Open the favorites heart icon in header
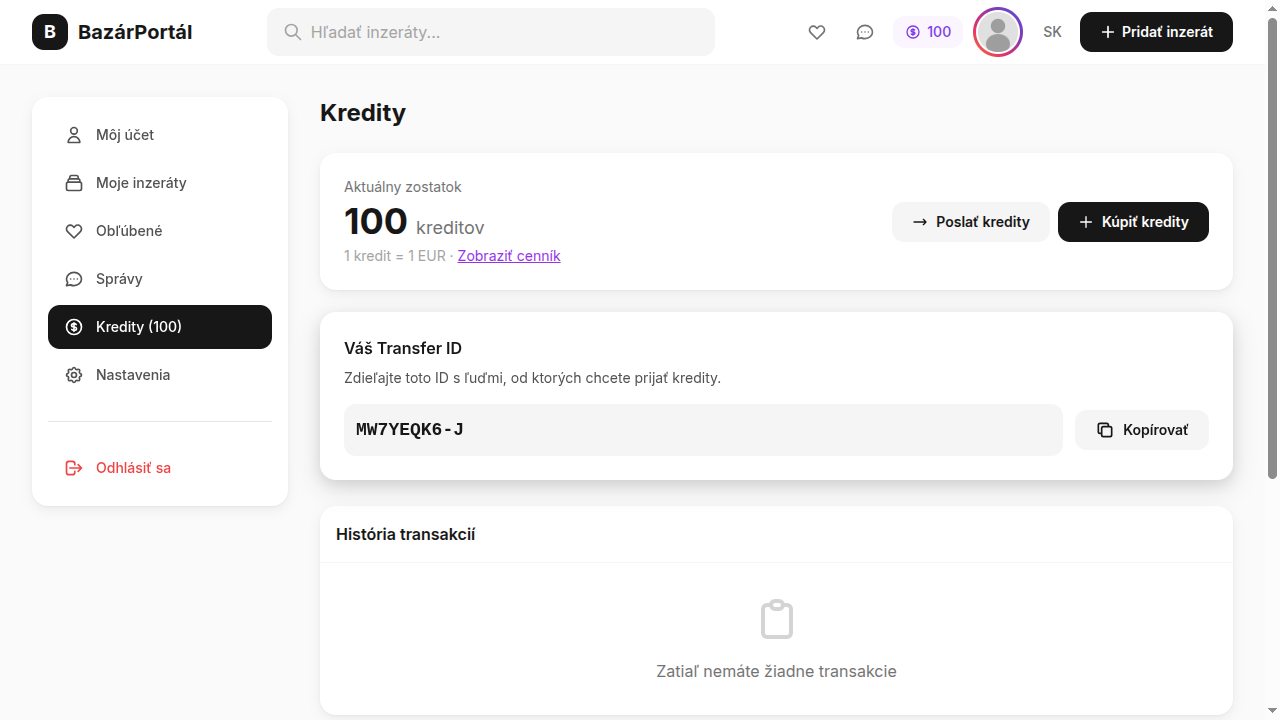 (x=817, y=32)
